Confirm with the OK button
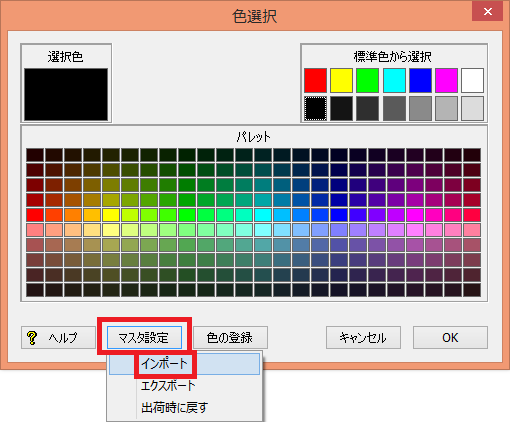This screenshot has height=422, width=510. click(x=450, y=338)
